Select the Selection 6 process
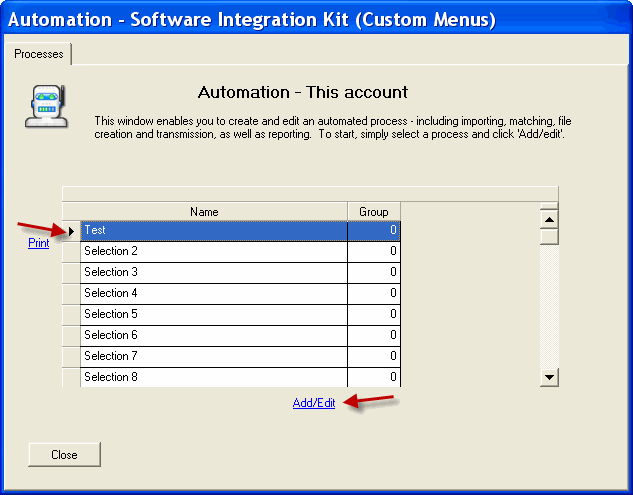633x495 pixels. pos(213,336)
